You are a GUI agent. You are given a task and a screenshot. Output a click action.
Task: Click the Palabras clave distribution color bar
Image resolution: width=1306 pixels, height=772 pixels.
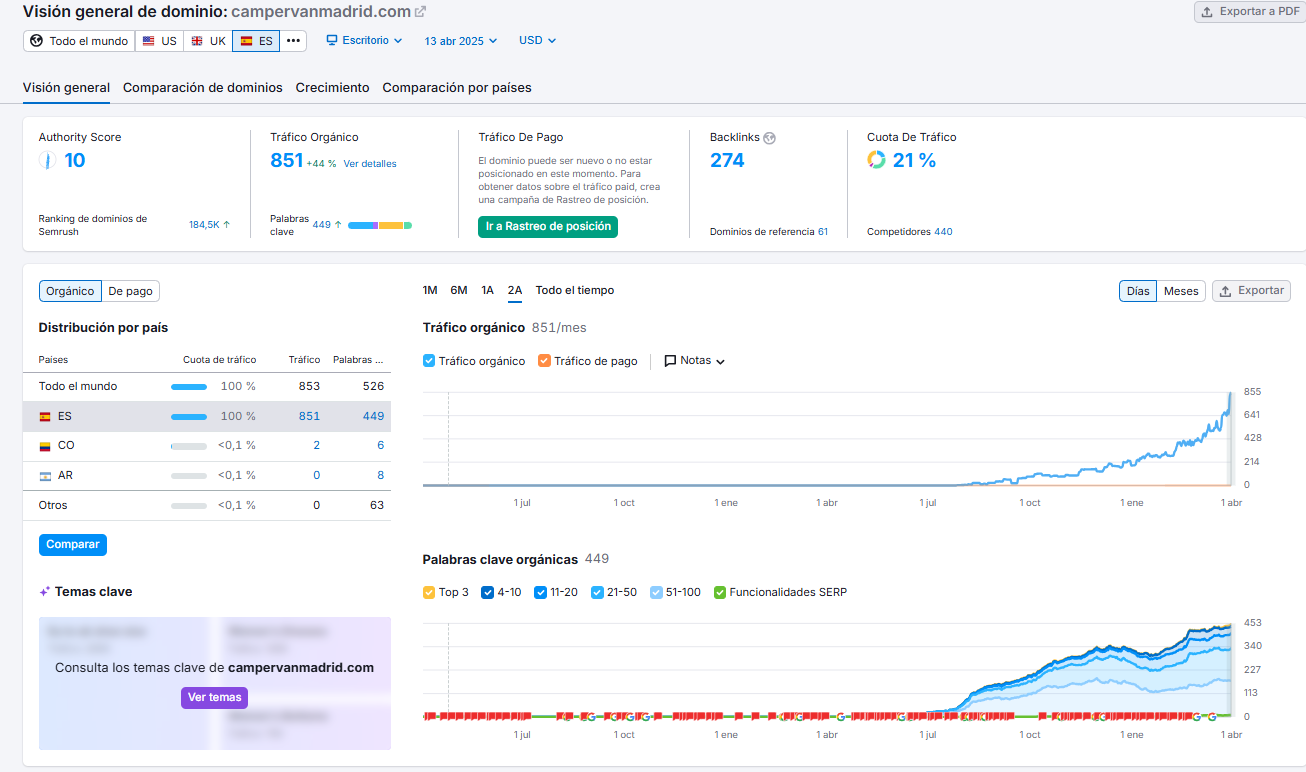tap(380, 225)
